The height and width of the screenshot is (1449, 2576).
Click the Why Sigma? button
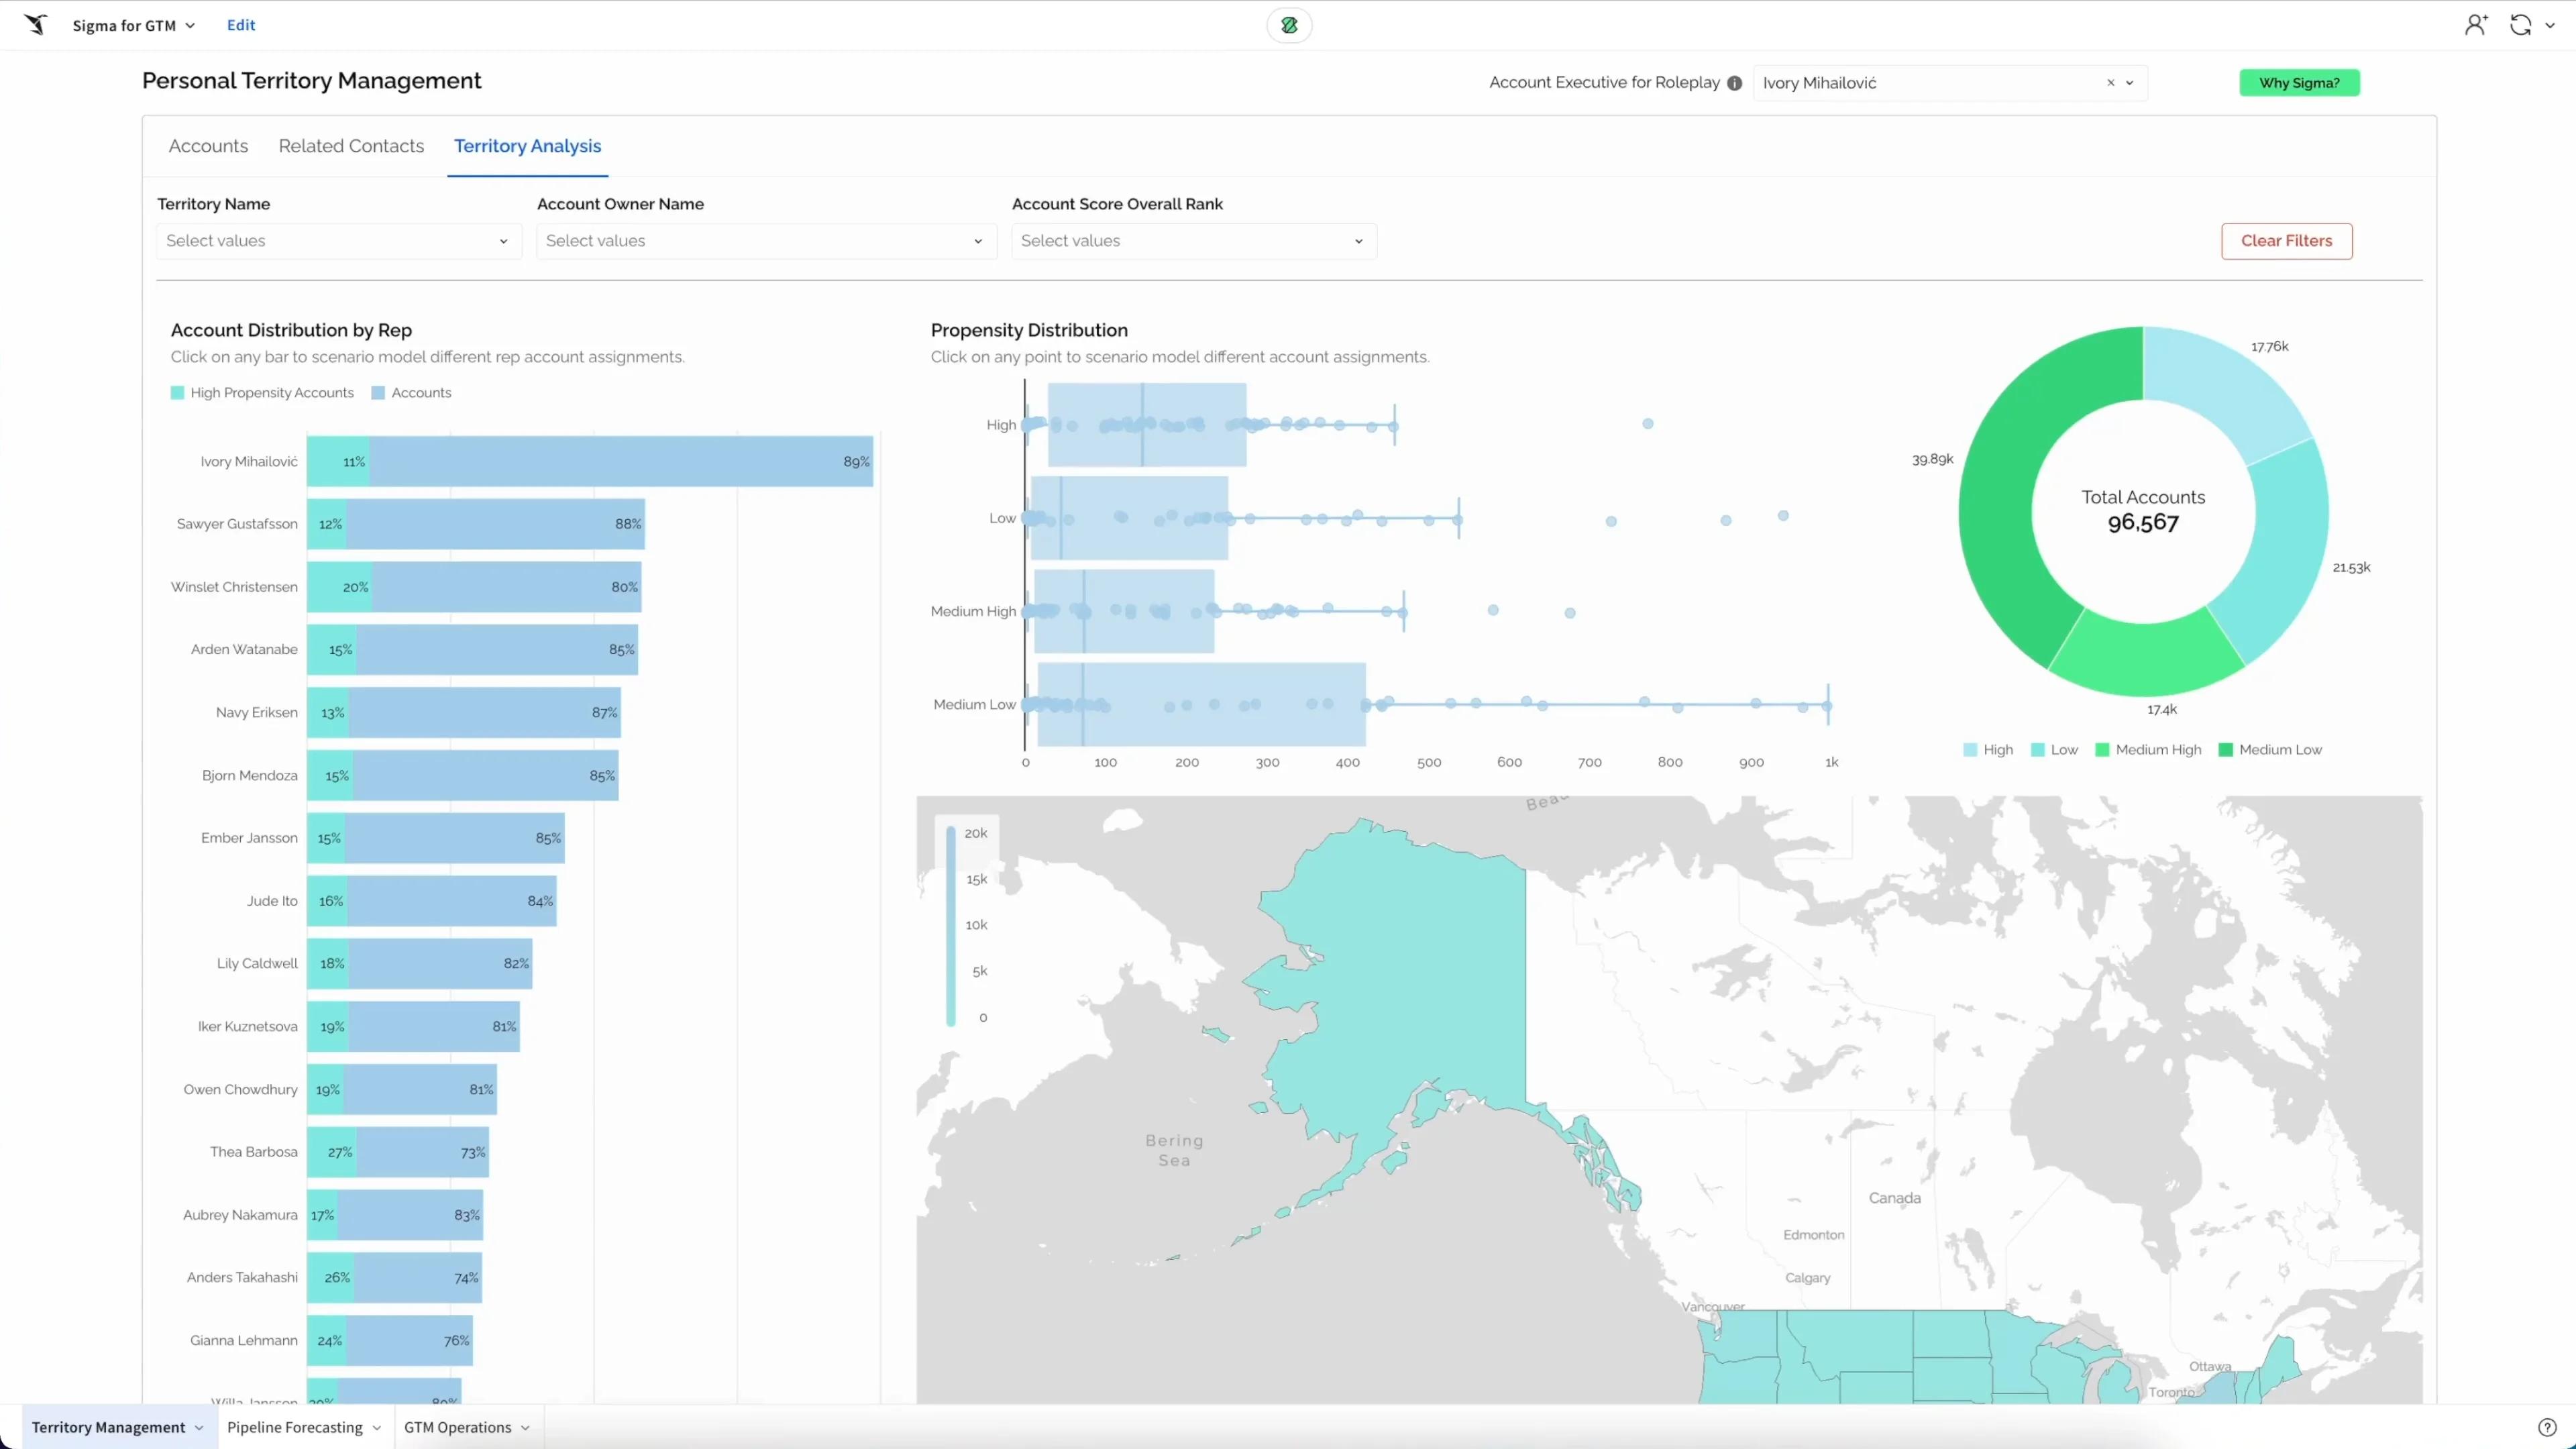(x=2299, y=83)
